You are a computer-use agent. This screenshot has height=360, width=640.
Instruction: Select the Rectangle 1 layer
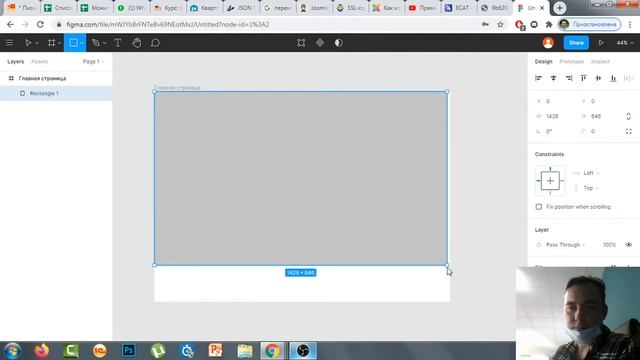click(56, 93)
